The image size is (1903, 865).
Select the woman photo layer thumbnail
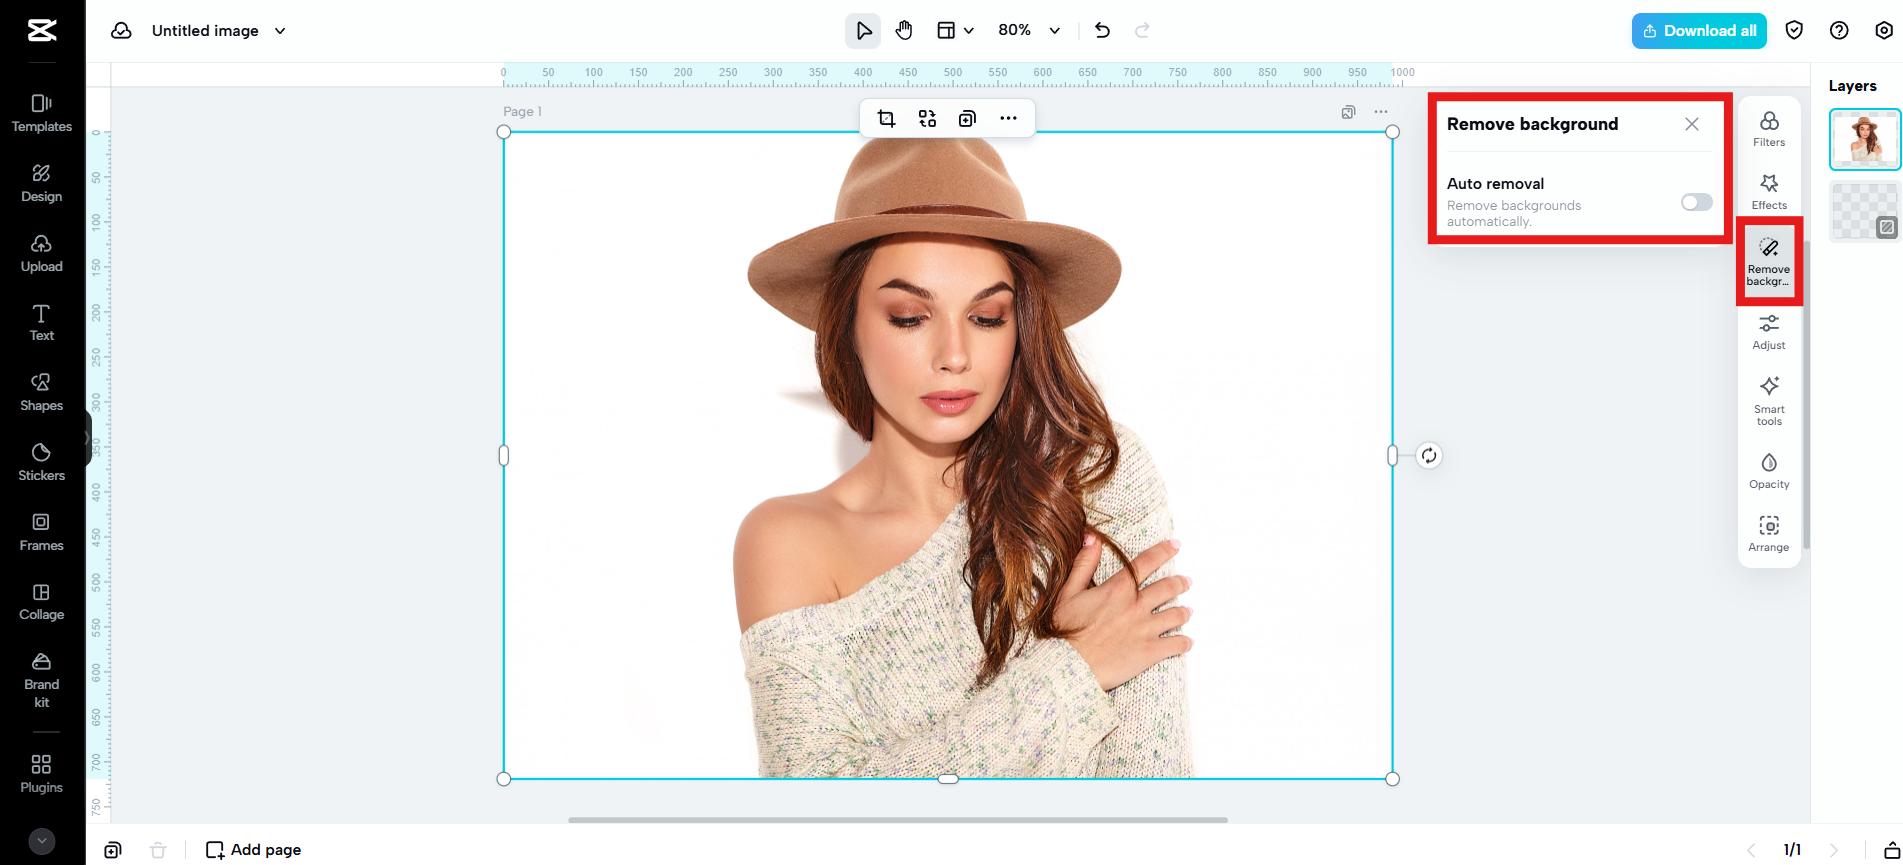1865,139
